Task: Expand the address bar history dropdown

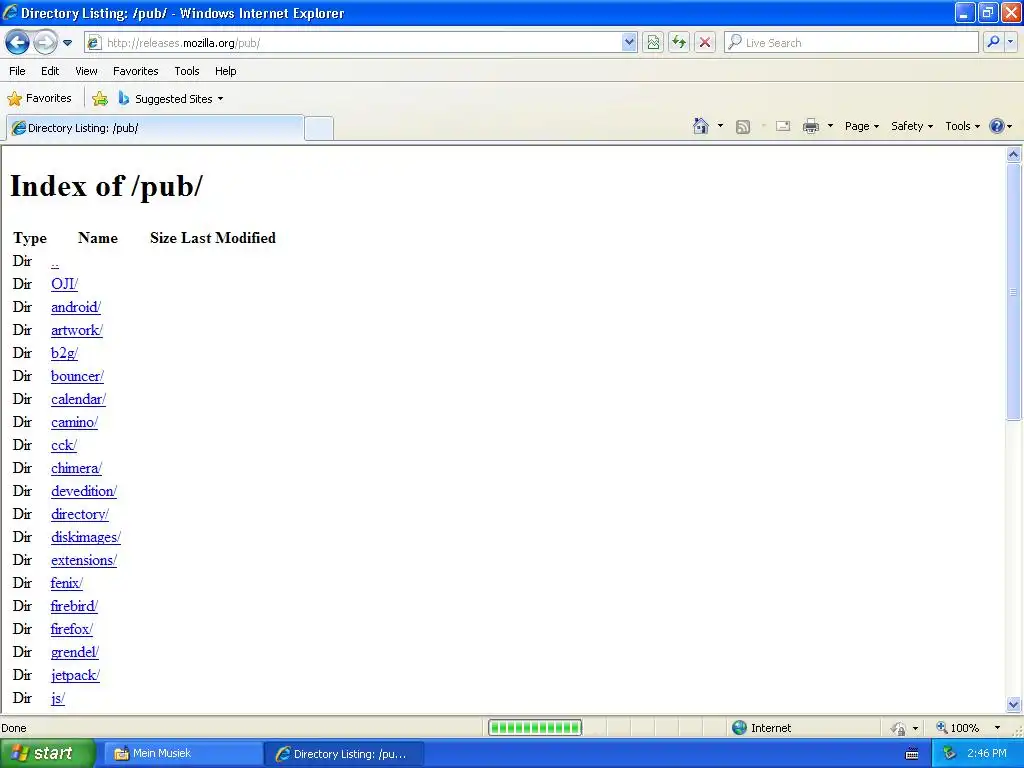Action: click(x=629, y=43)
